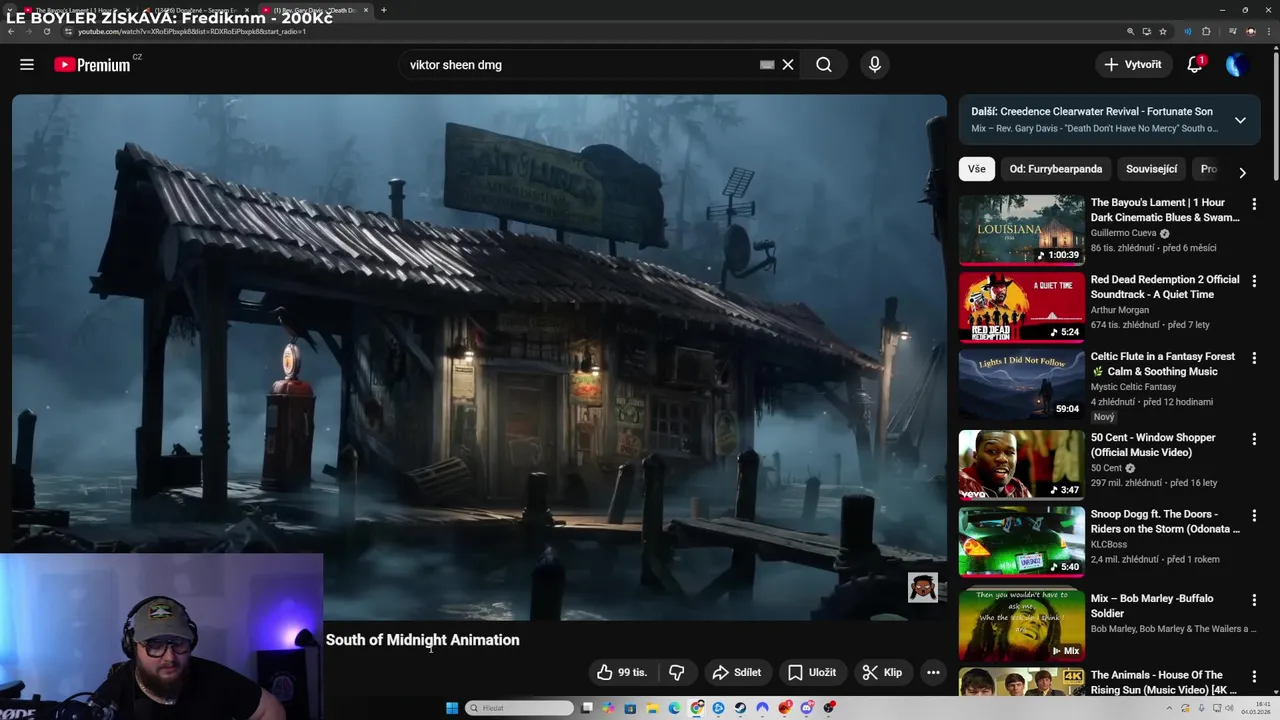This screenshot has height=720, width=1280.
Task: Open the Vytvořit create button
Action: point(1133,64)
